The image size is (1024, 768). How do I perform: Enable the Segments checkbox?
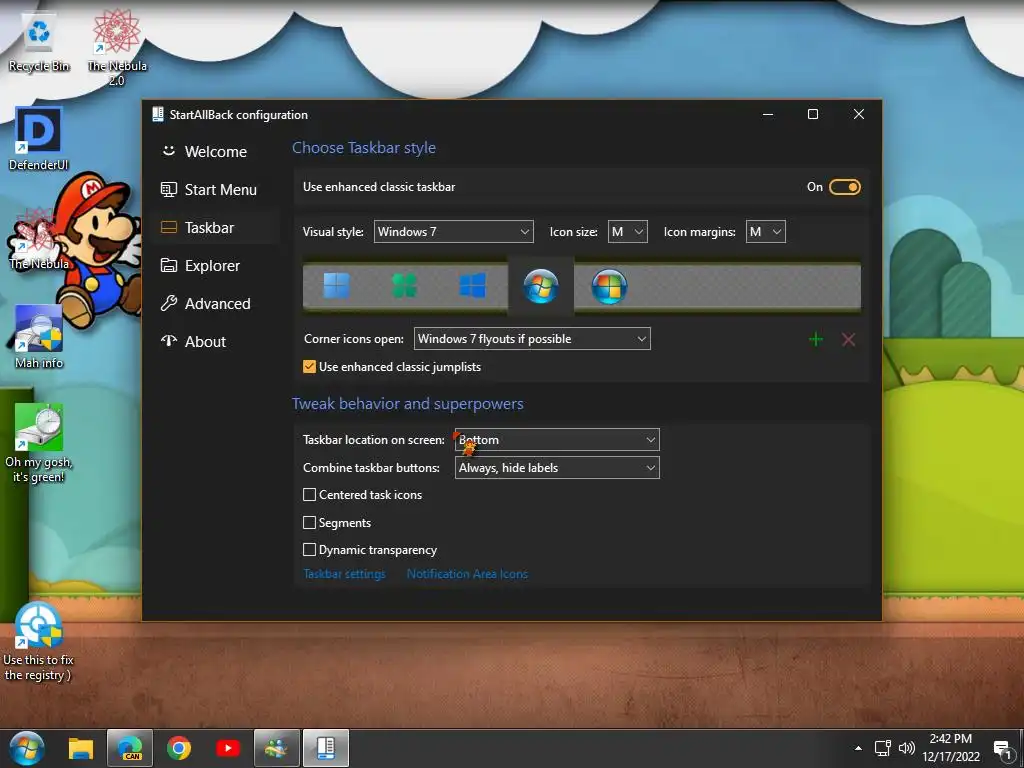310,522
